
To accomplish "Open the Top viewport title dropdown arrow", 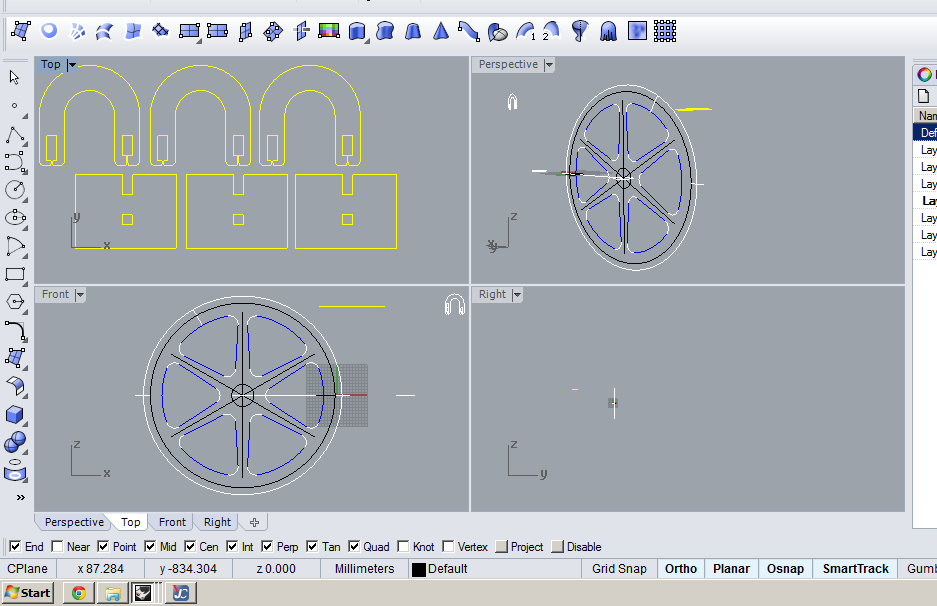I will tap(72, 65).
